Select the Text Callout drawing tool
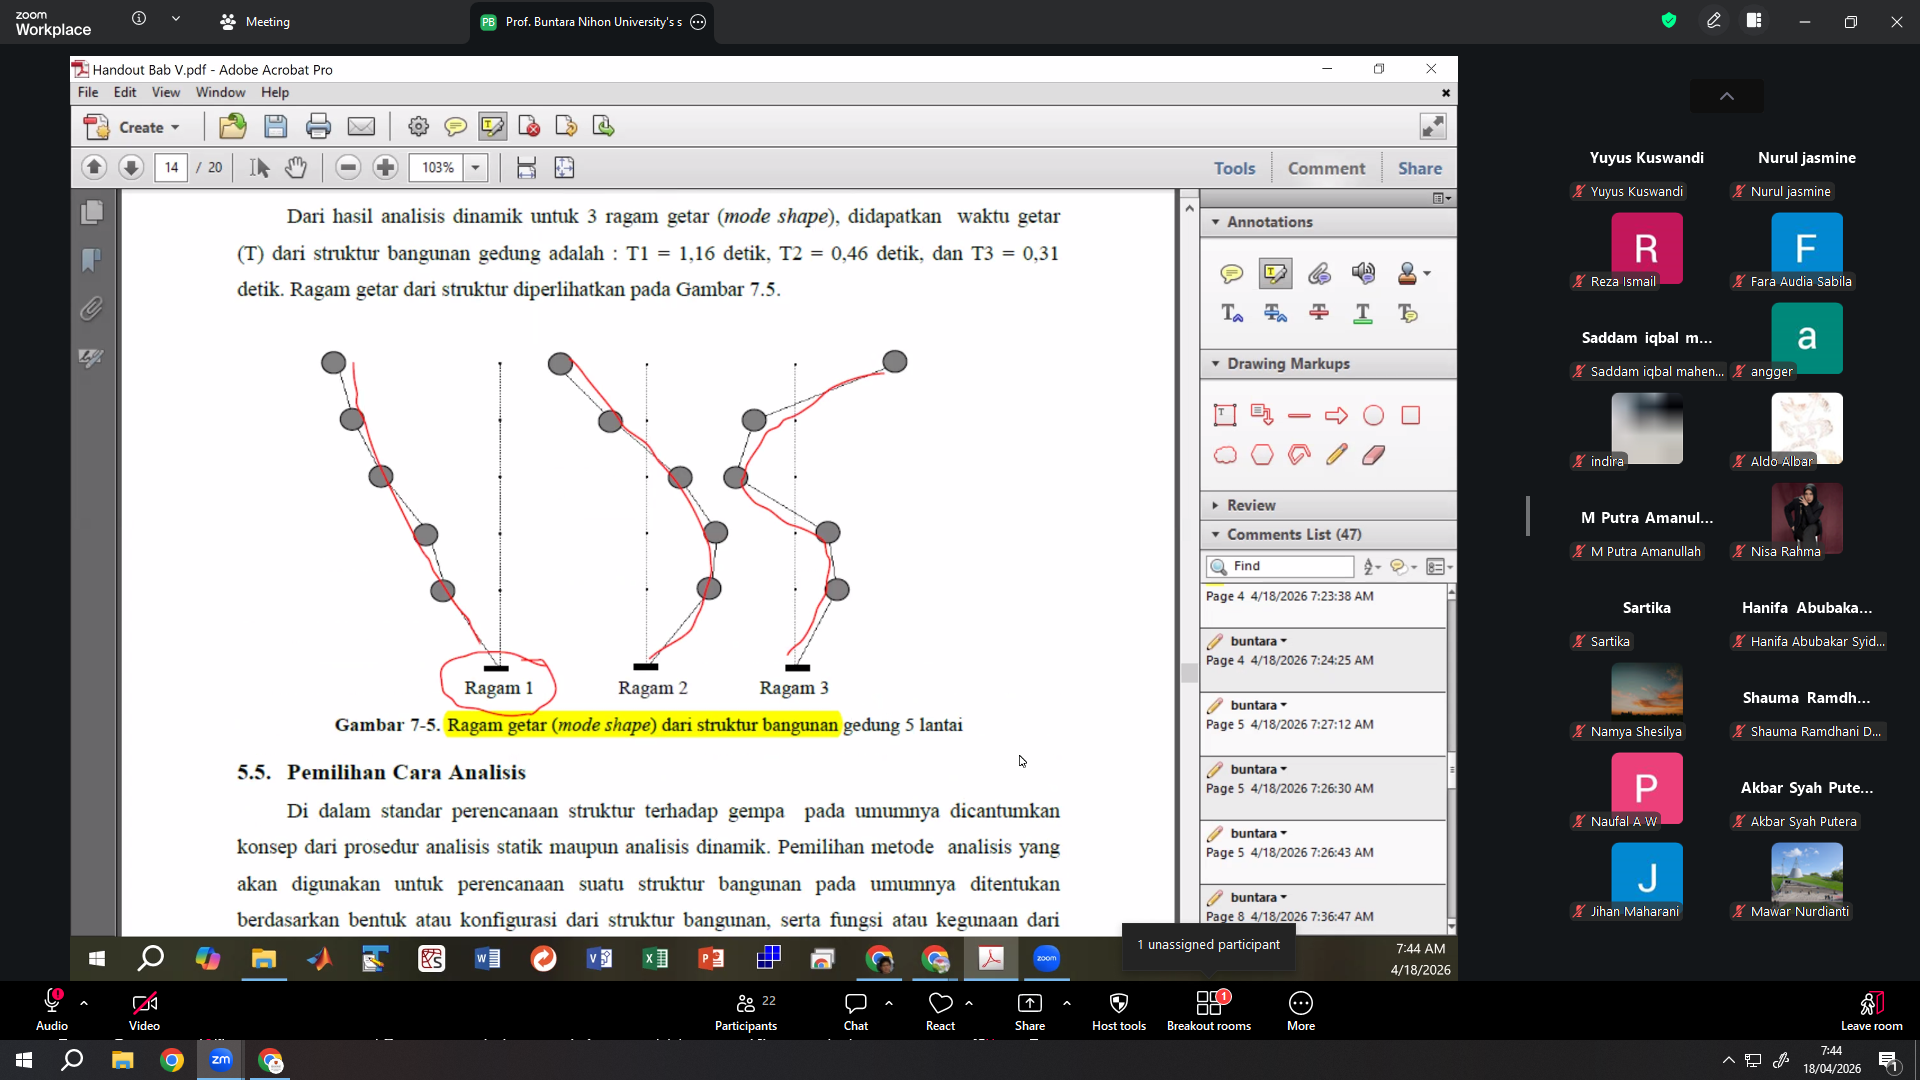 [x=1262, y=415]
